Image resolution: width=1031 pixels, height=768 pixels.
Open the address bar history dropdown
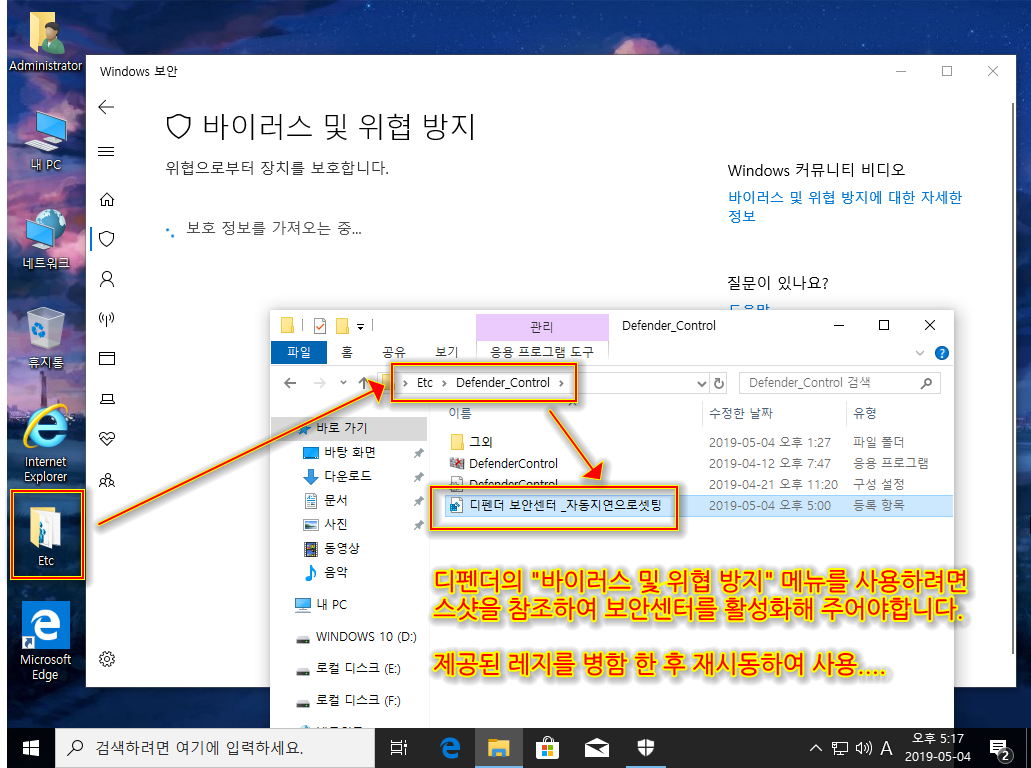coord(702,383)
